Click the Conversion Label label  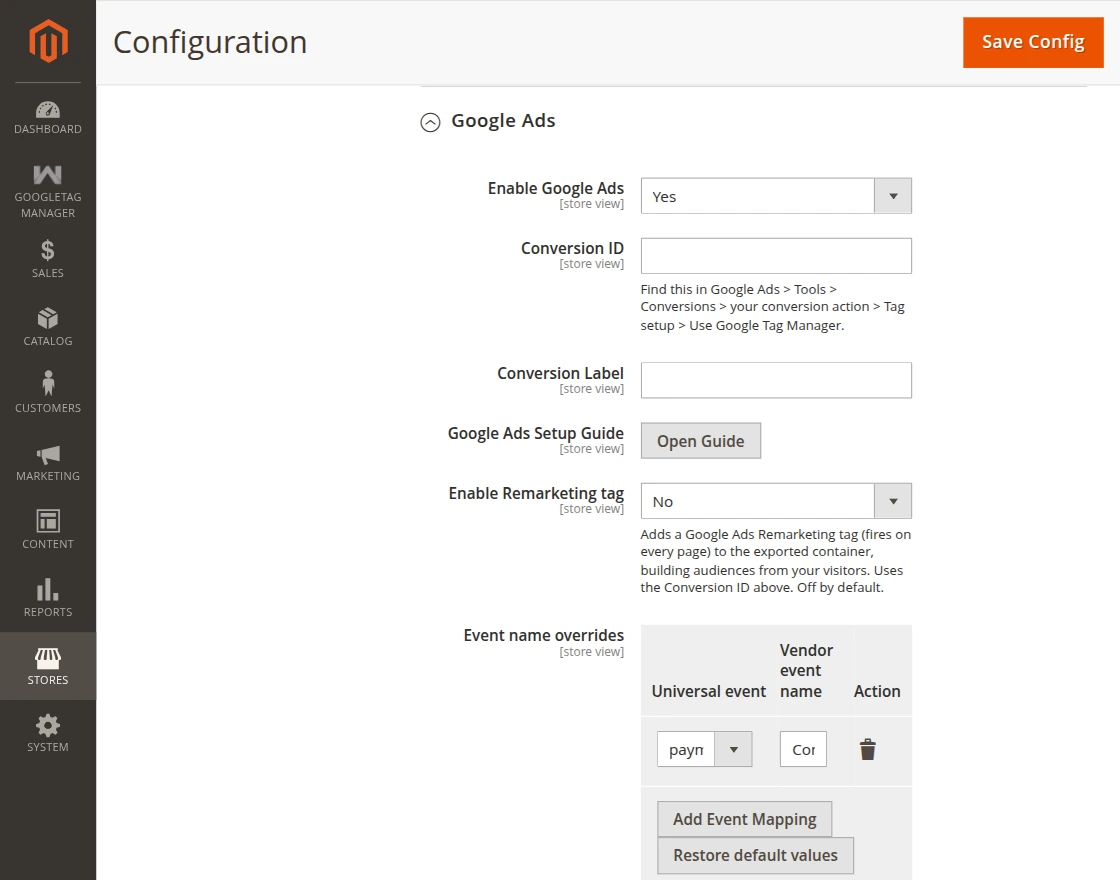coord(560,373)
